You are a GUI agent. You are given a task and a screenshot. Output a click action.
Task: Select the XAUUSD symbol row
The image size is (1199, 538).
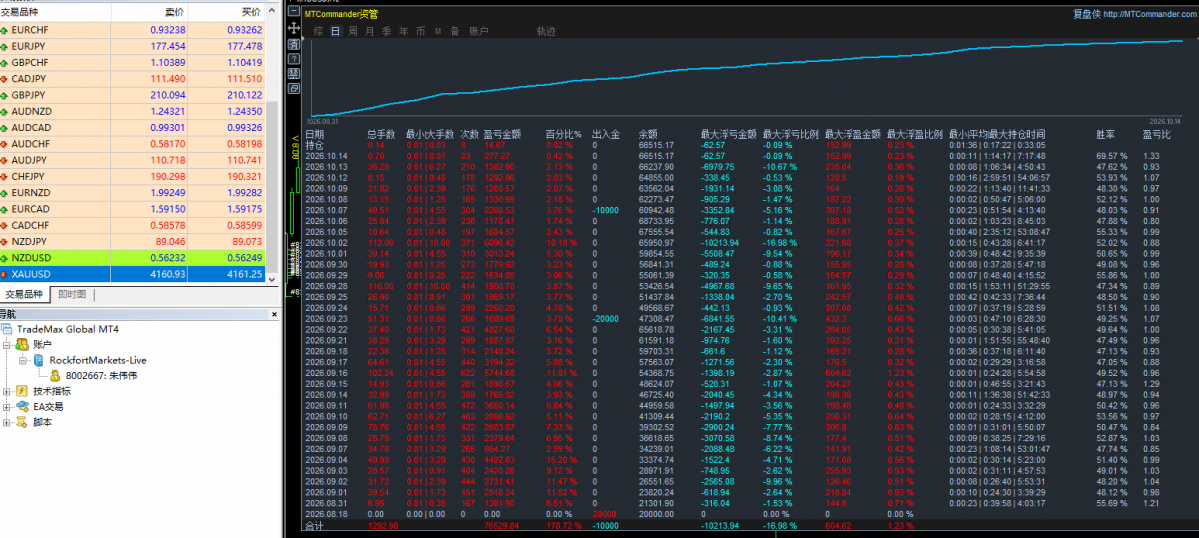(x=132, y=274)
